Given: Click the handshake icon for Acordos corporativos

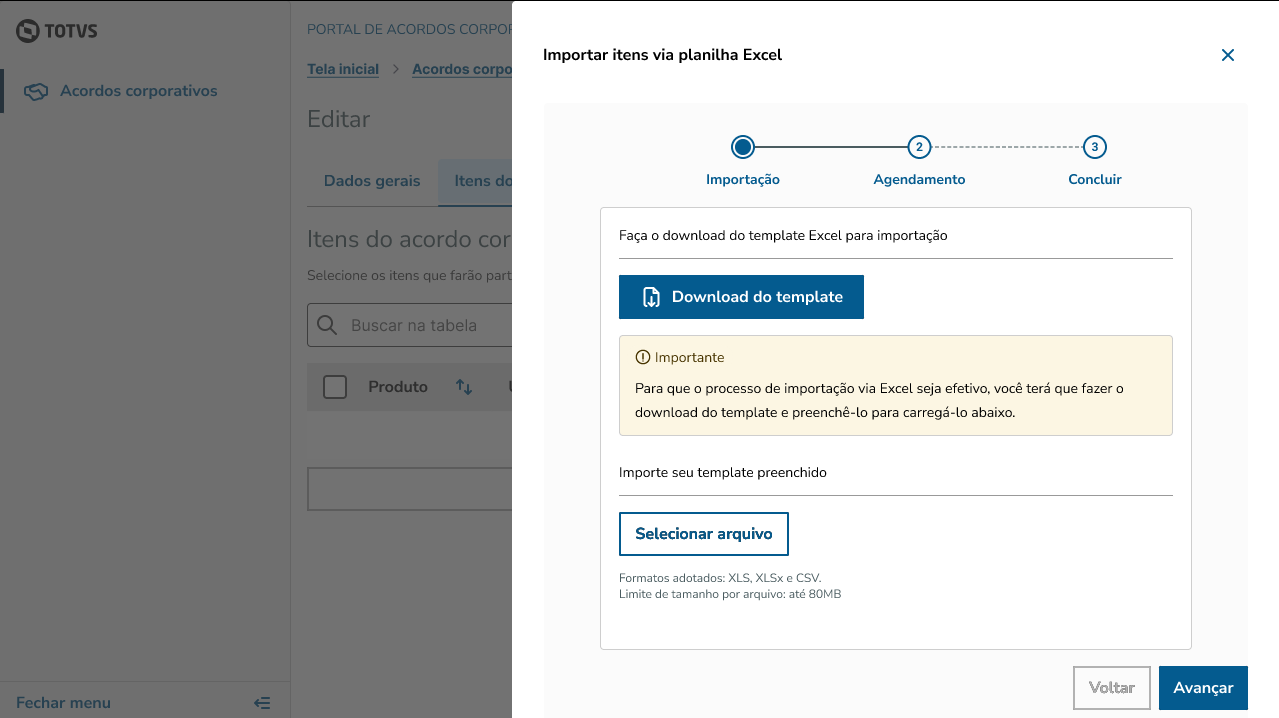Looking at the screenshot, I should 36,91.
